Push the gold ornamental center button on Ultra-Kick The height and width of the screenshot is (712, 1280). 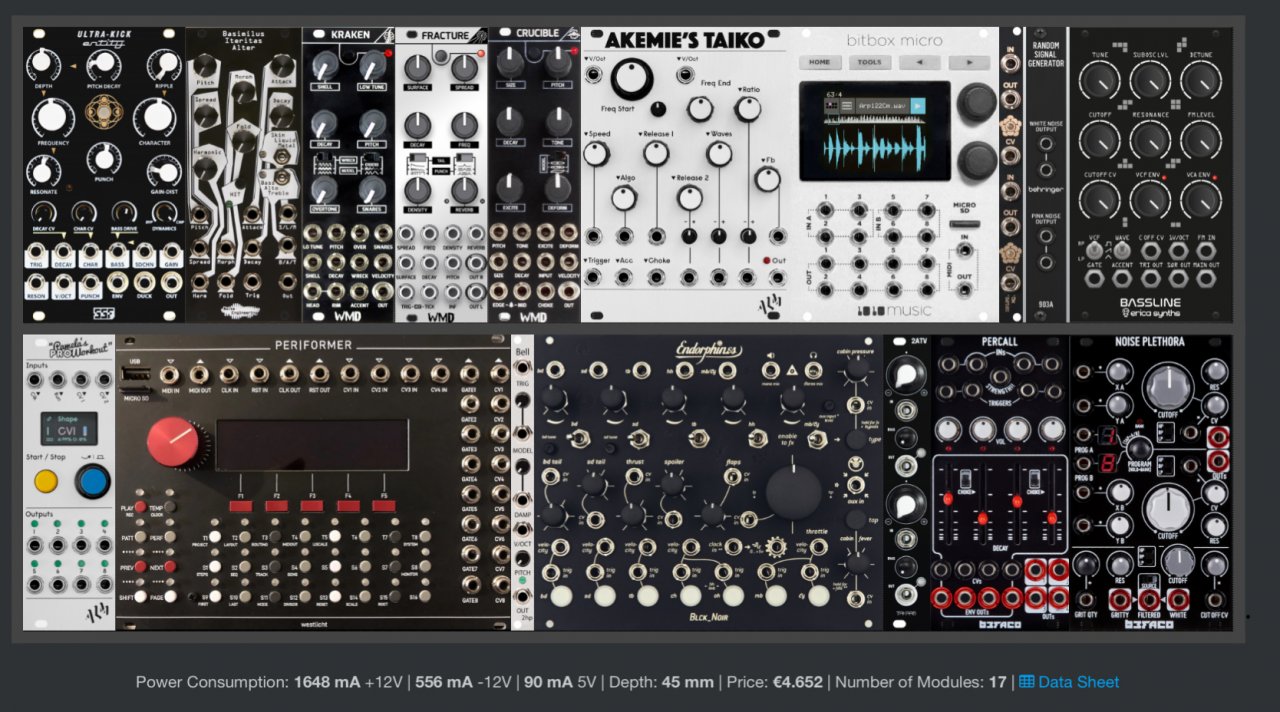[x=104, y=110]
